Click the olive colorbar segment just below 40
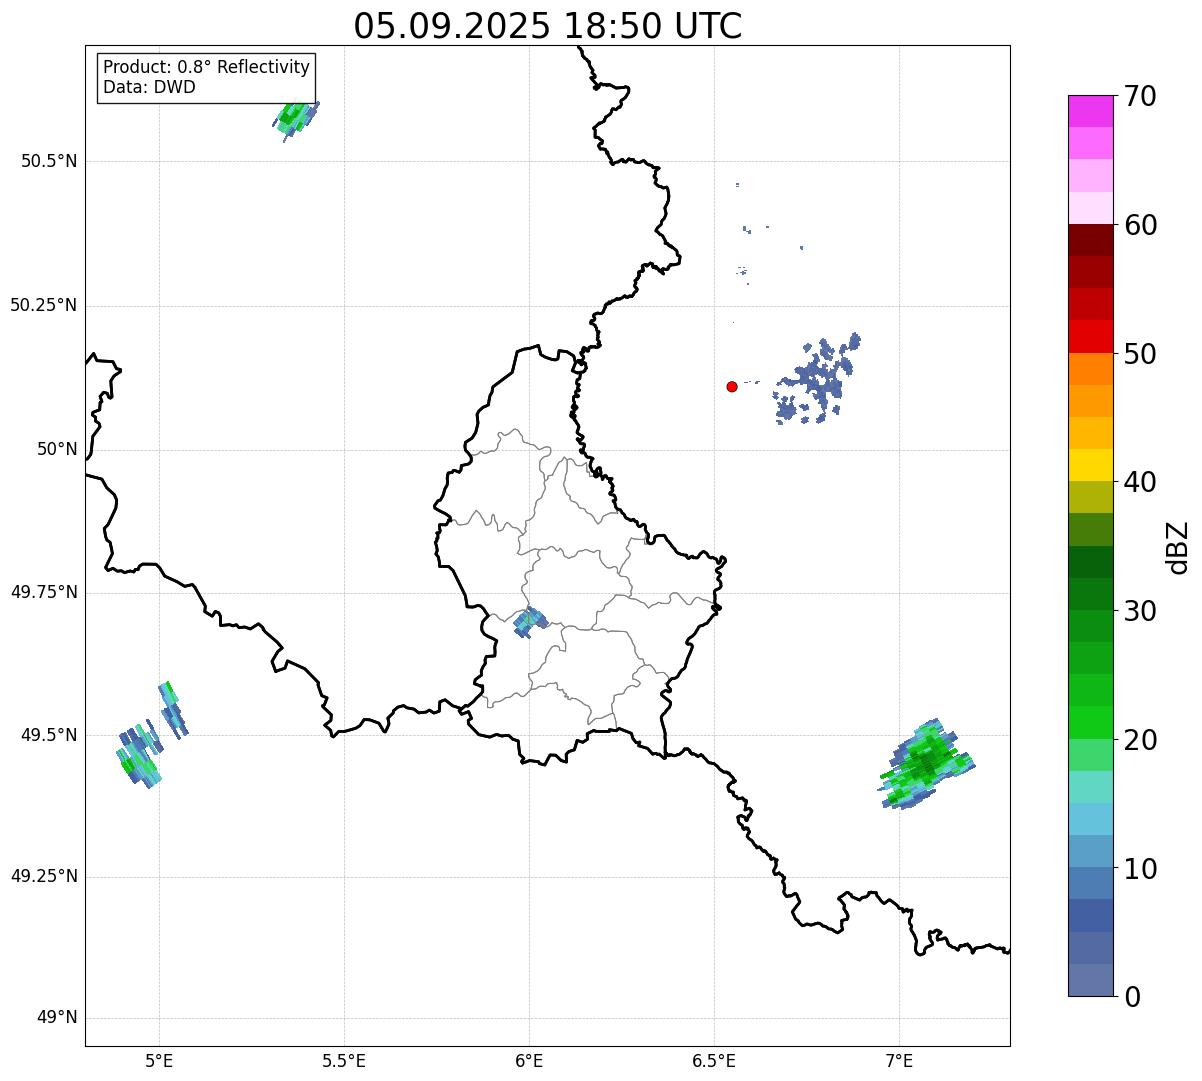Image resolution: width=1202 pixels, height=1081 pixels. tap(1091, 497)
